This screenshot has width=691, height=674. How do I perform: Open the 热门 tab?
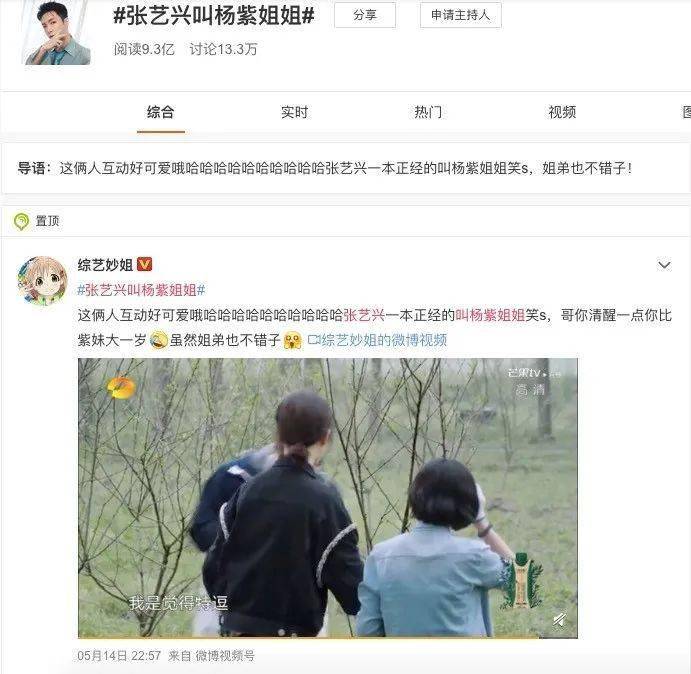pyautogui.click(x=428, y=112)
